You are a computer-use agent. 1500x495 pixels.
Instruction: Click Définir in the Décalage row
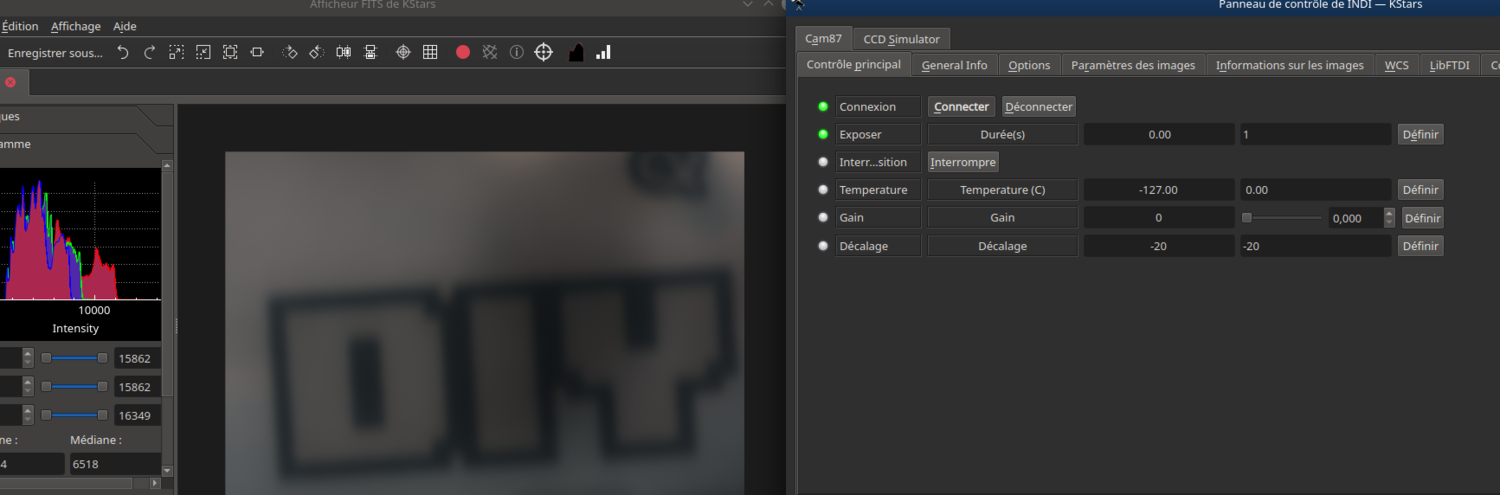tap(1421, 246)
